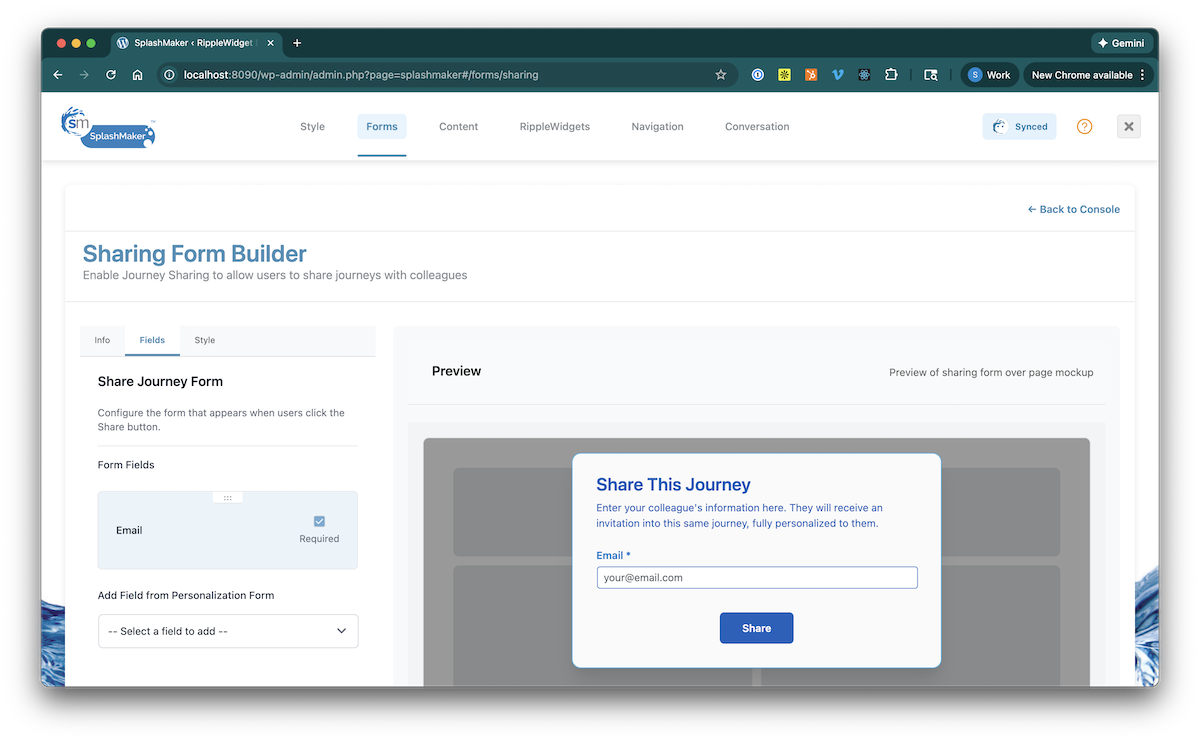This screenshot has width=1200, height=741.
Task: Expand the 'Select a field to add' dropdown
Action: pos(228,631)
